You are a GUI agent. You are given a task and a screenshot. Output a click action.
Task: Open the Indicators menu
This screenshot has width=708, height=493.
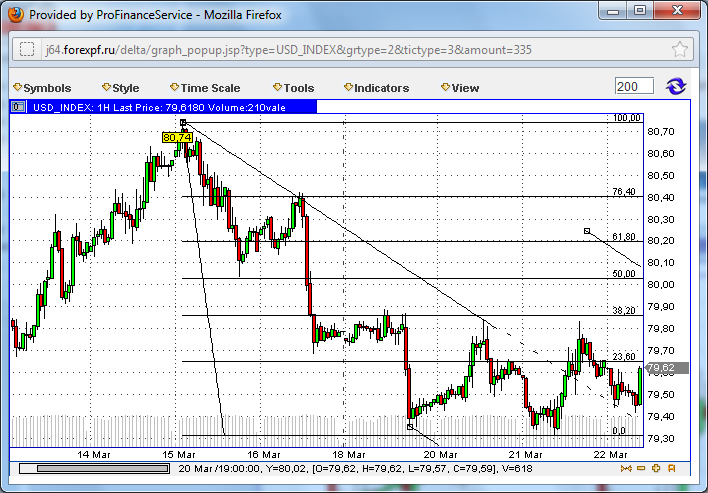point(377,88)
